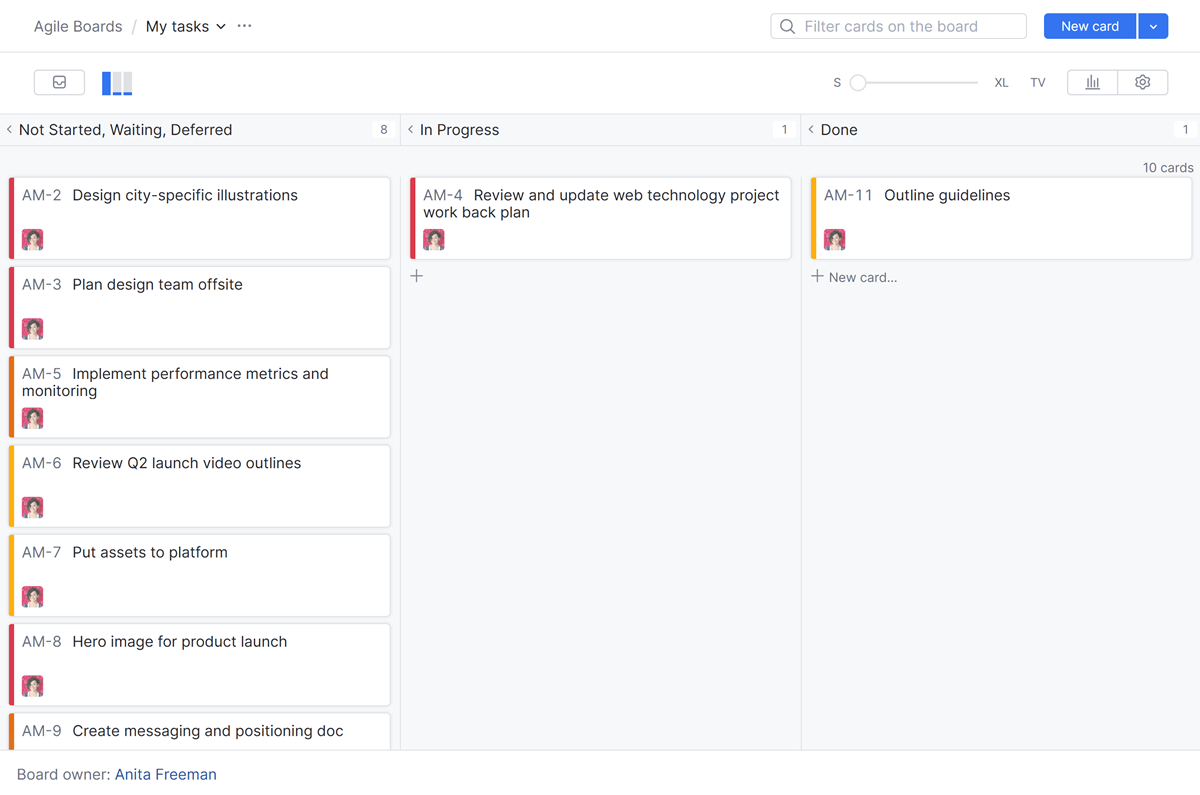Open the board chart icon
1200x795 pixels.
pyautogui.click(x=1092, y=82)
